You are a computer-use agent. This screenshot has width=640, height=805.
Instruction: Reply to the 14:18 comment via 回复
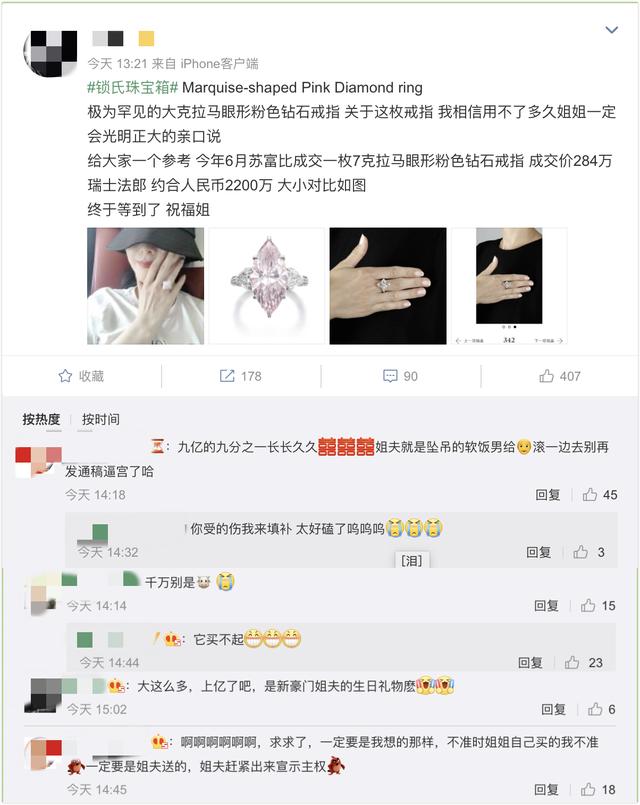(x=548, y=495)
